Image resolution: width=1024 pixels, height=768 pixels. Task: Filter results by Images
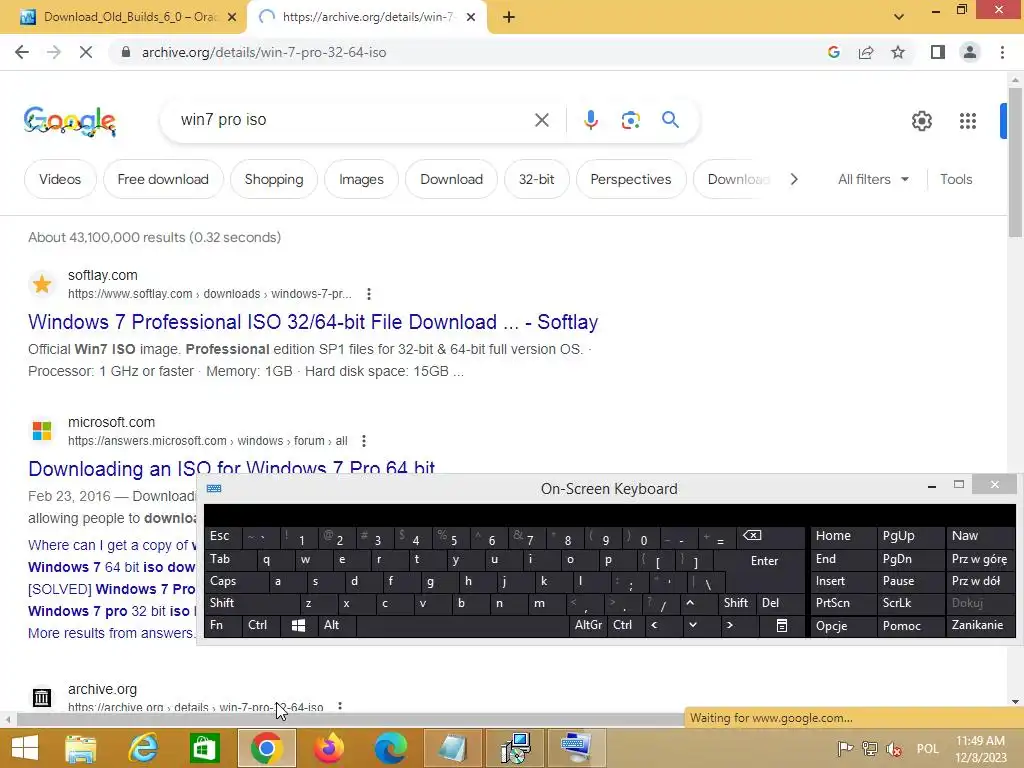tap(361, 179)
